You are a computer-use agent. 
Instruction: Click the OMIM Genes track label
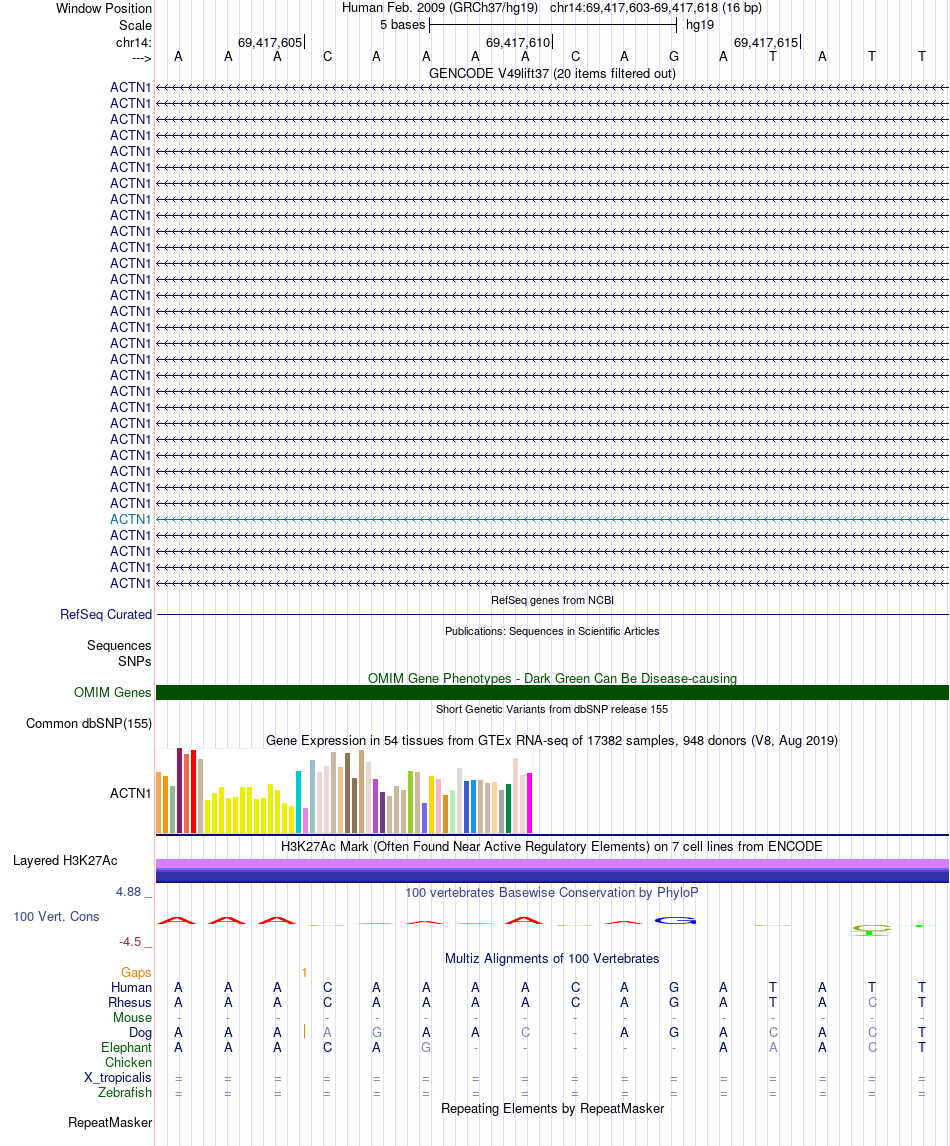[113, 692]
